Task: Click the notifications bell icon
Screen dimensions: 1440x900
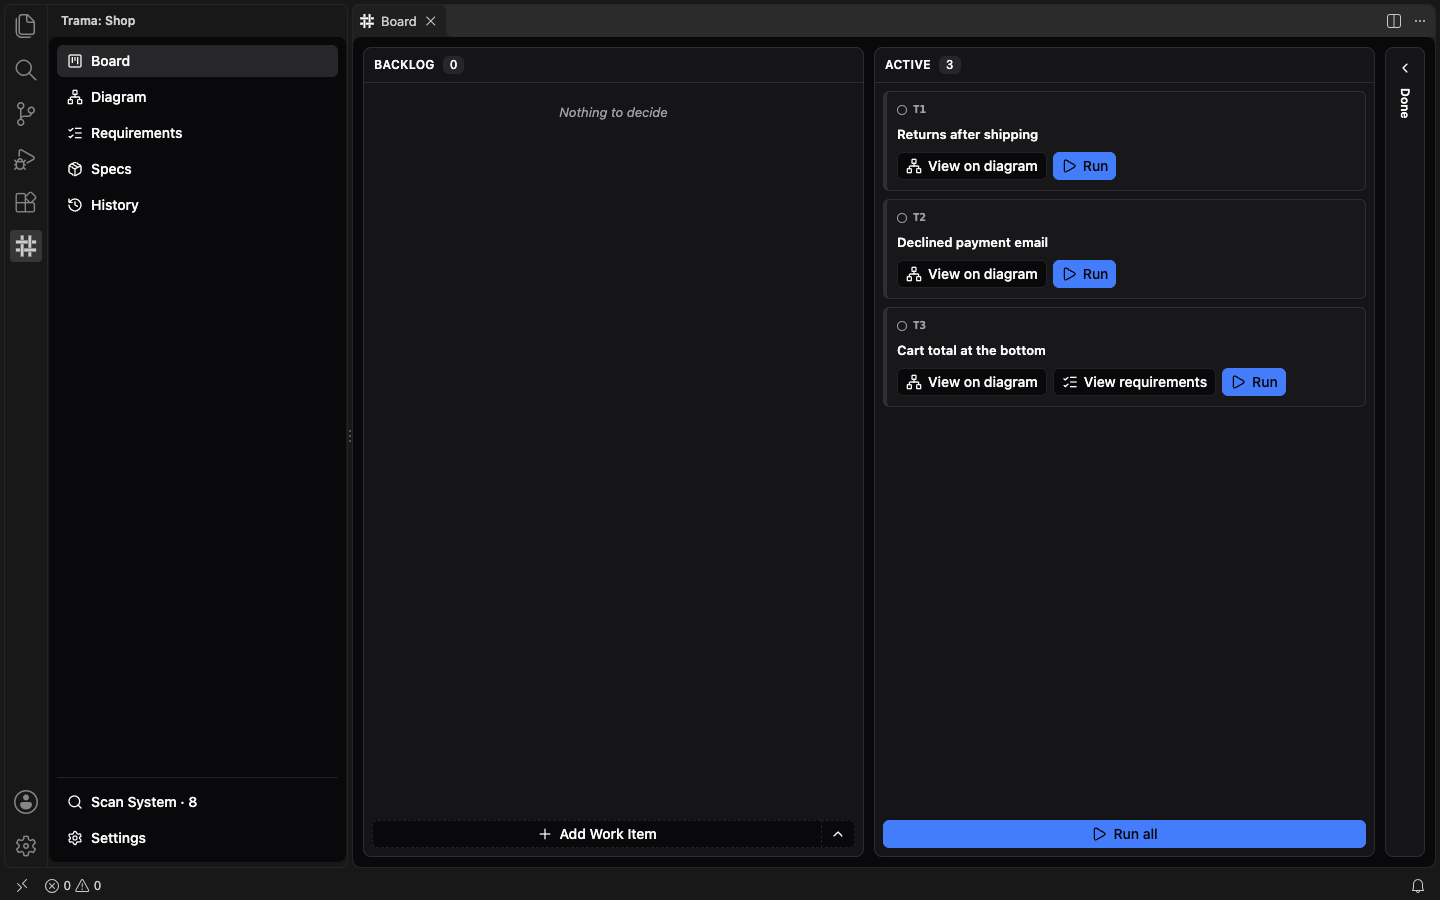Action: (1418, 886)
